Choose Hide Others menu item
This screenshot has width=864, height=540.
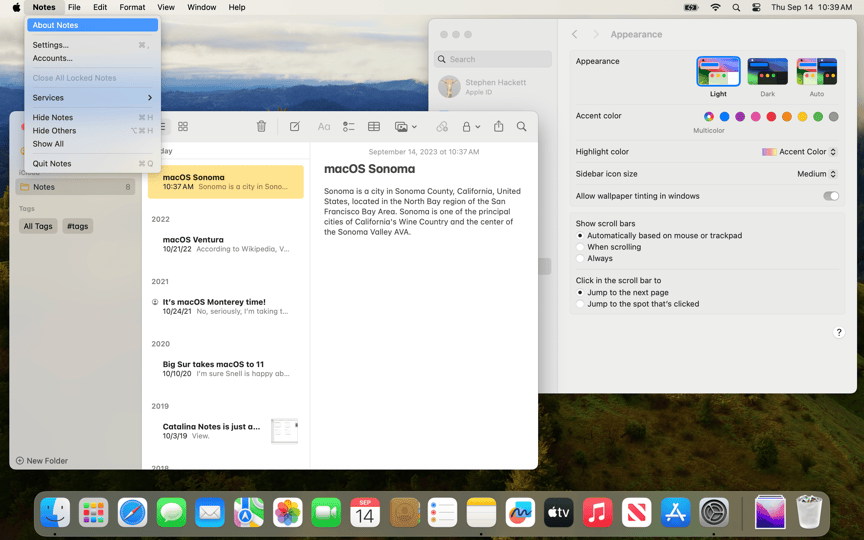[x=93, y=131]
